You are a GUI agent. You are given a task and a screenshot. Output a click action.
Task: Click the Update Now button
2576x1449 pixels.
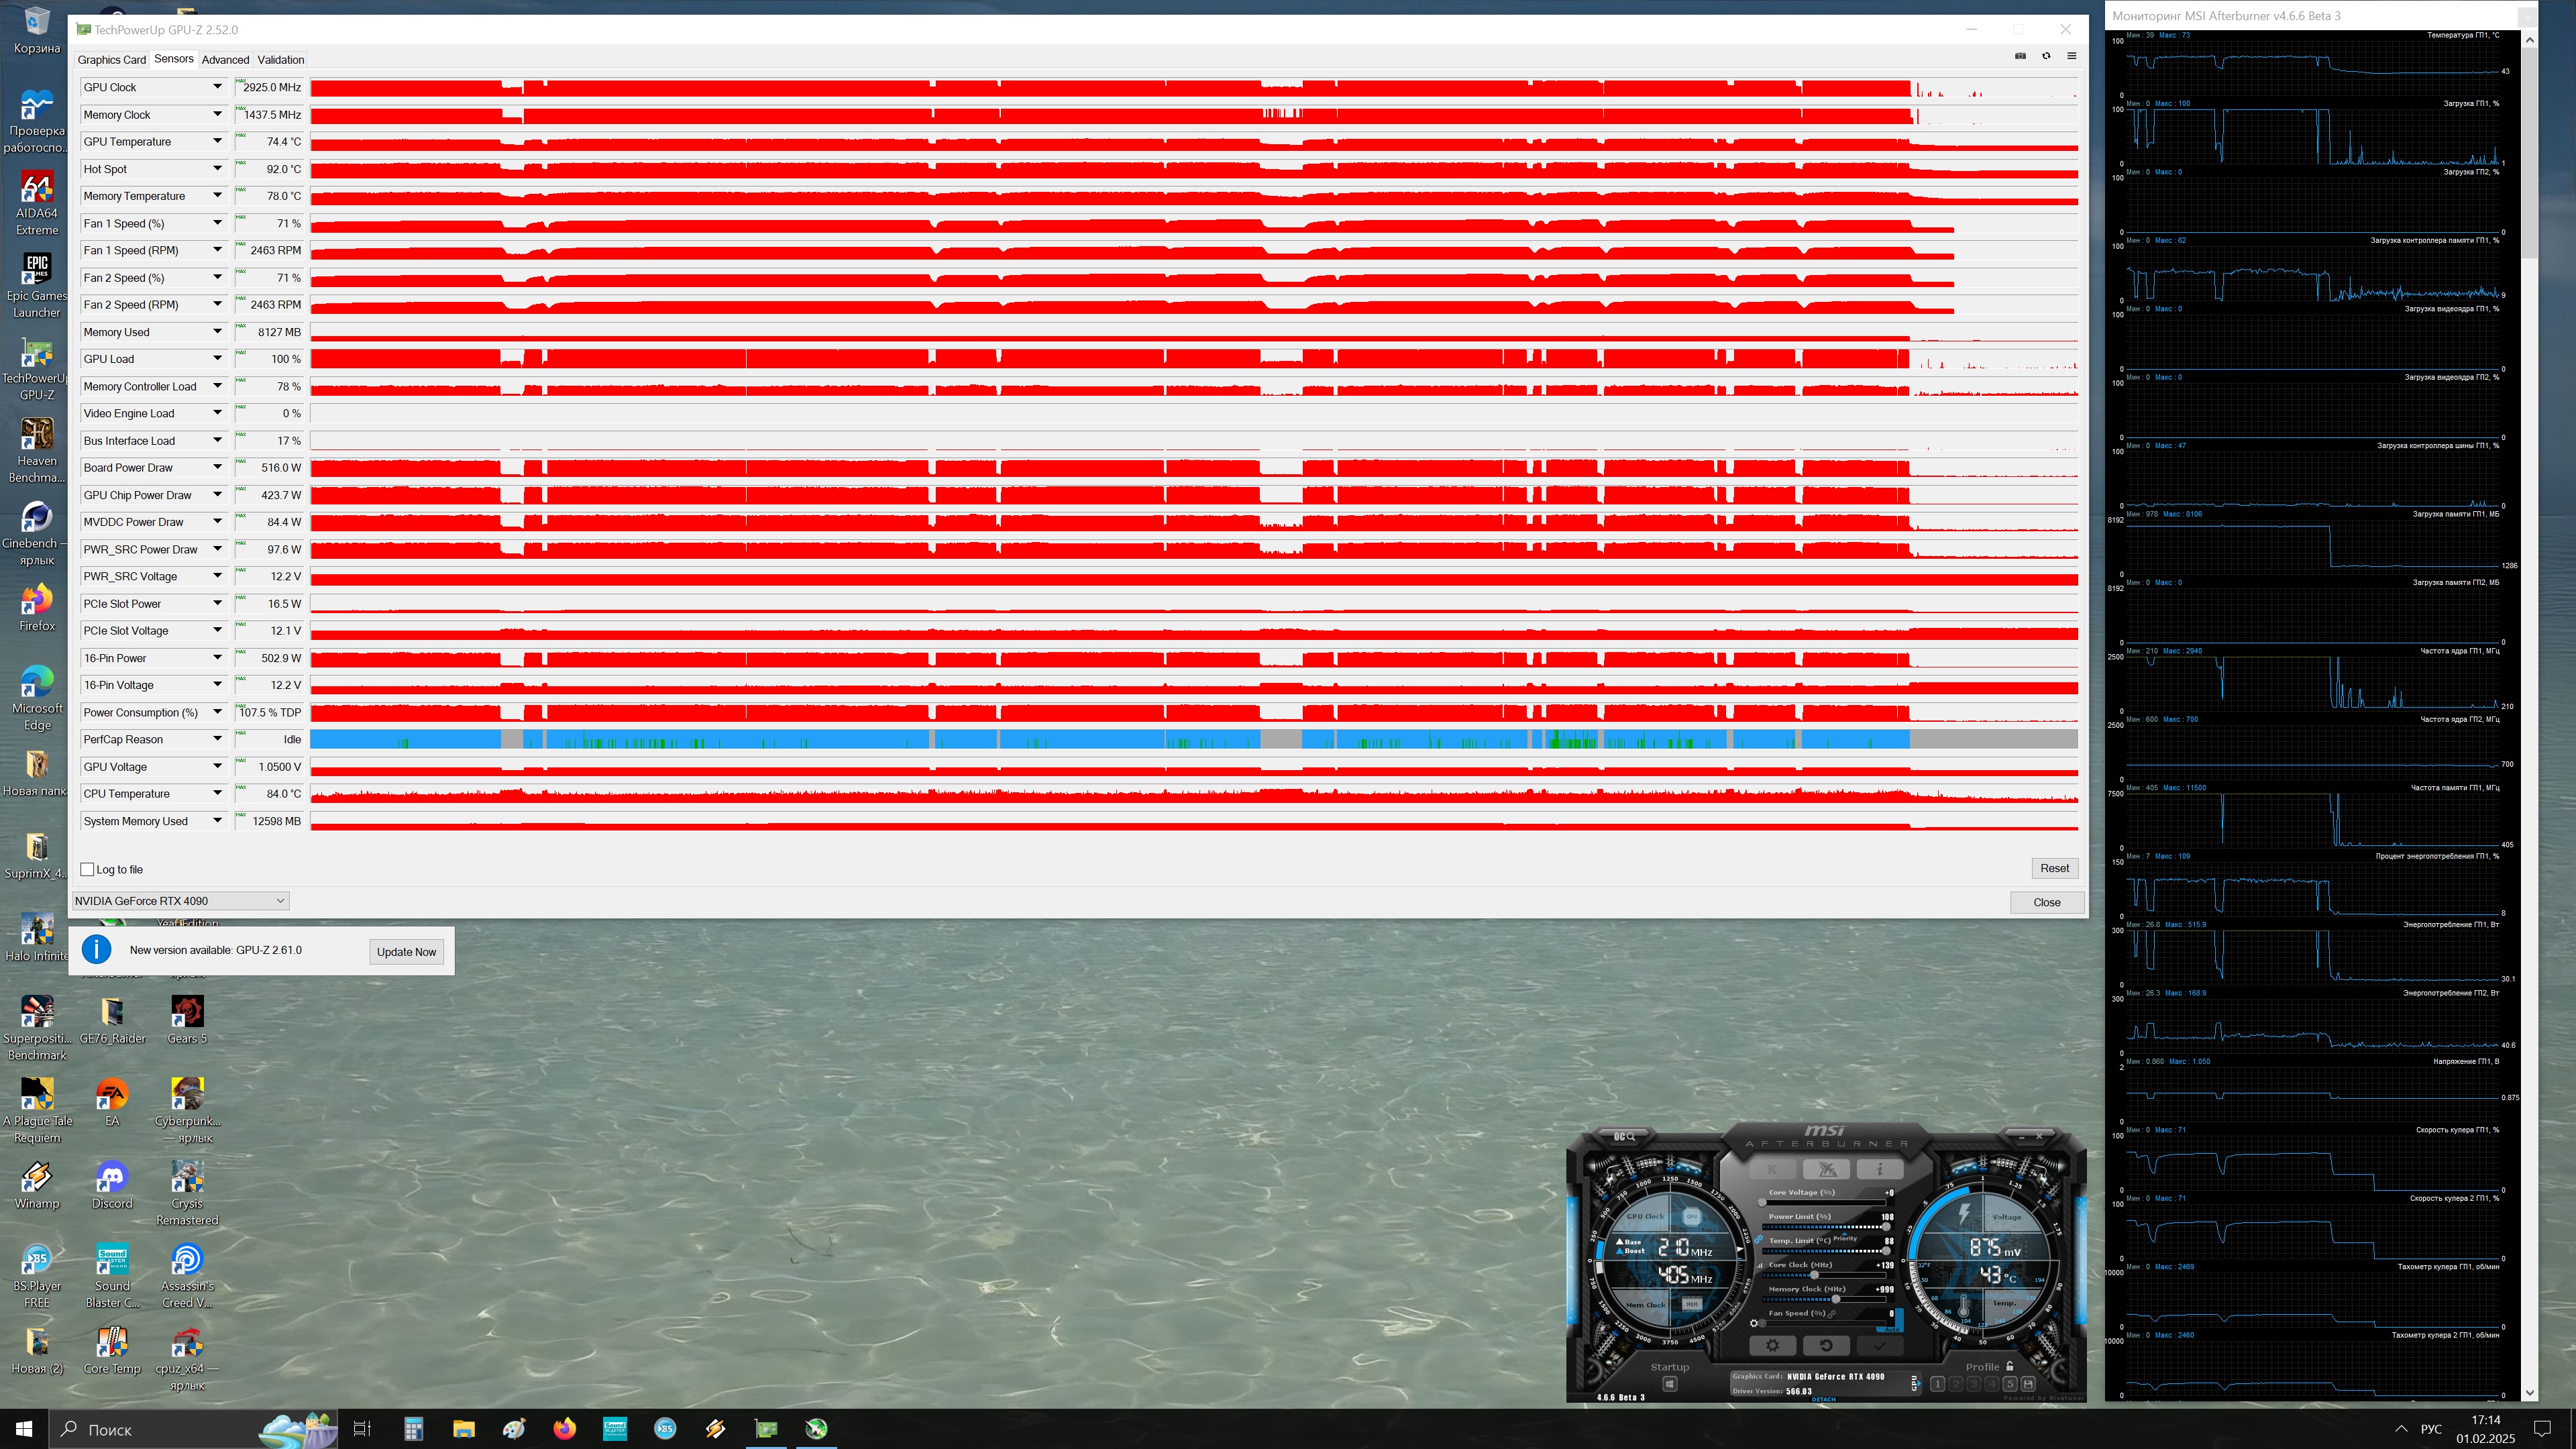406,951
